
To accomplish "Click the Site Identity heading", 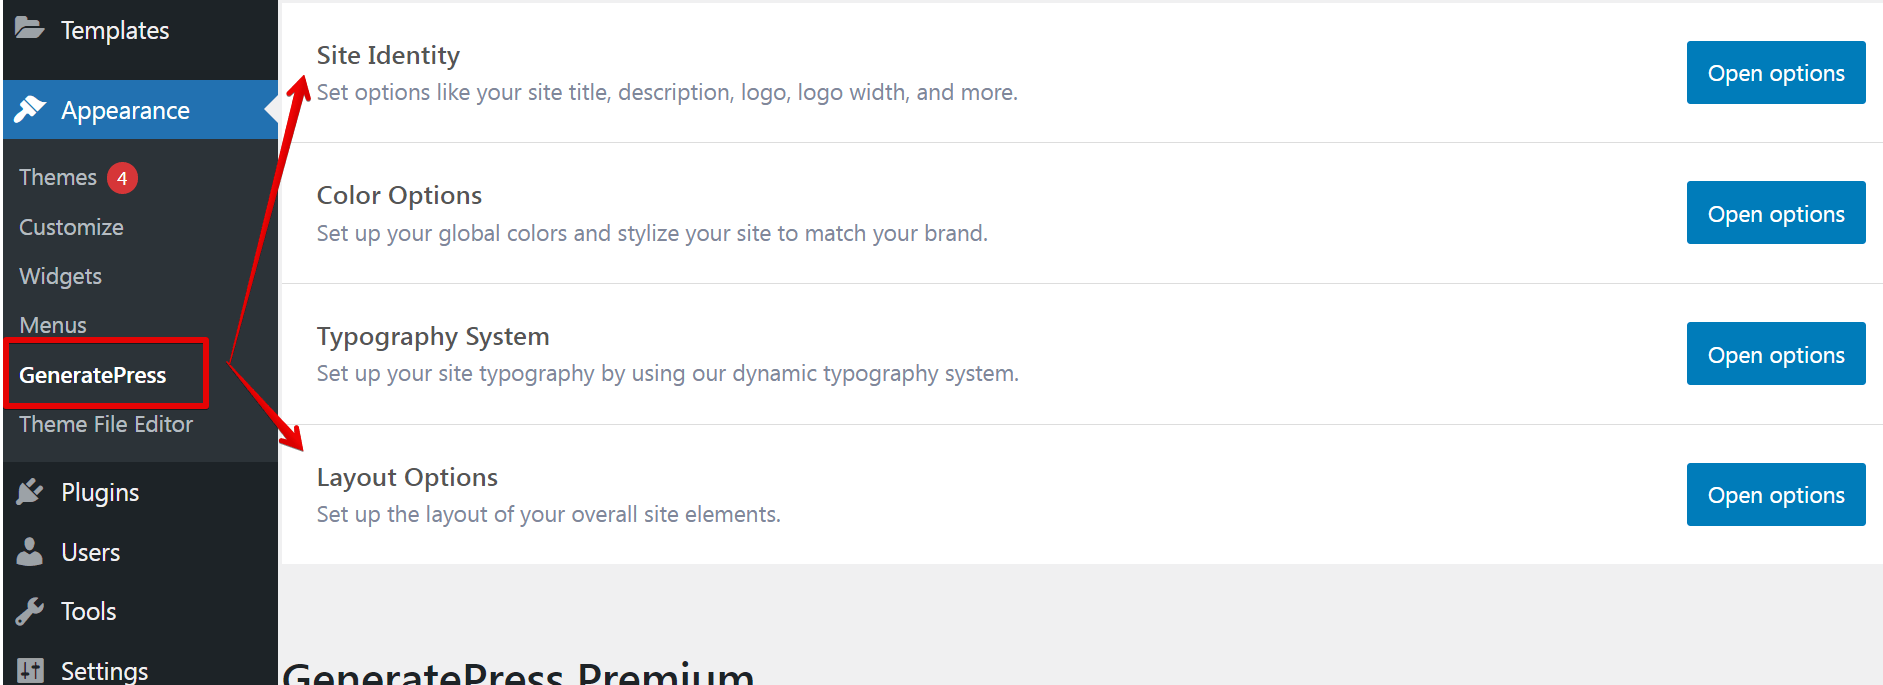I will click(x=388, y=55).
